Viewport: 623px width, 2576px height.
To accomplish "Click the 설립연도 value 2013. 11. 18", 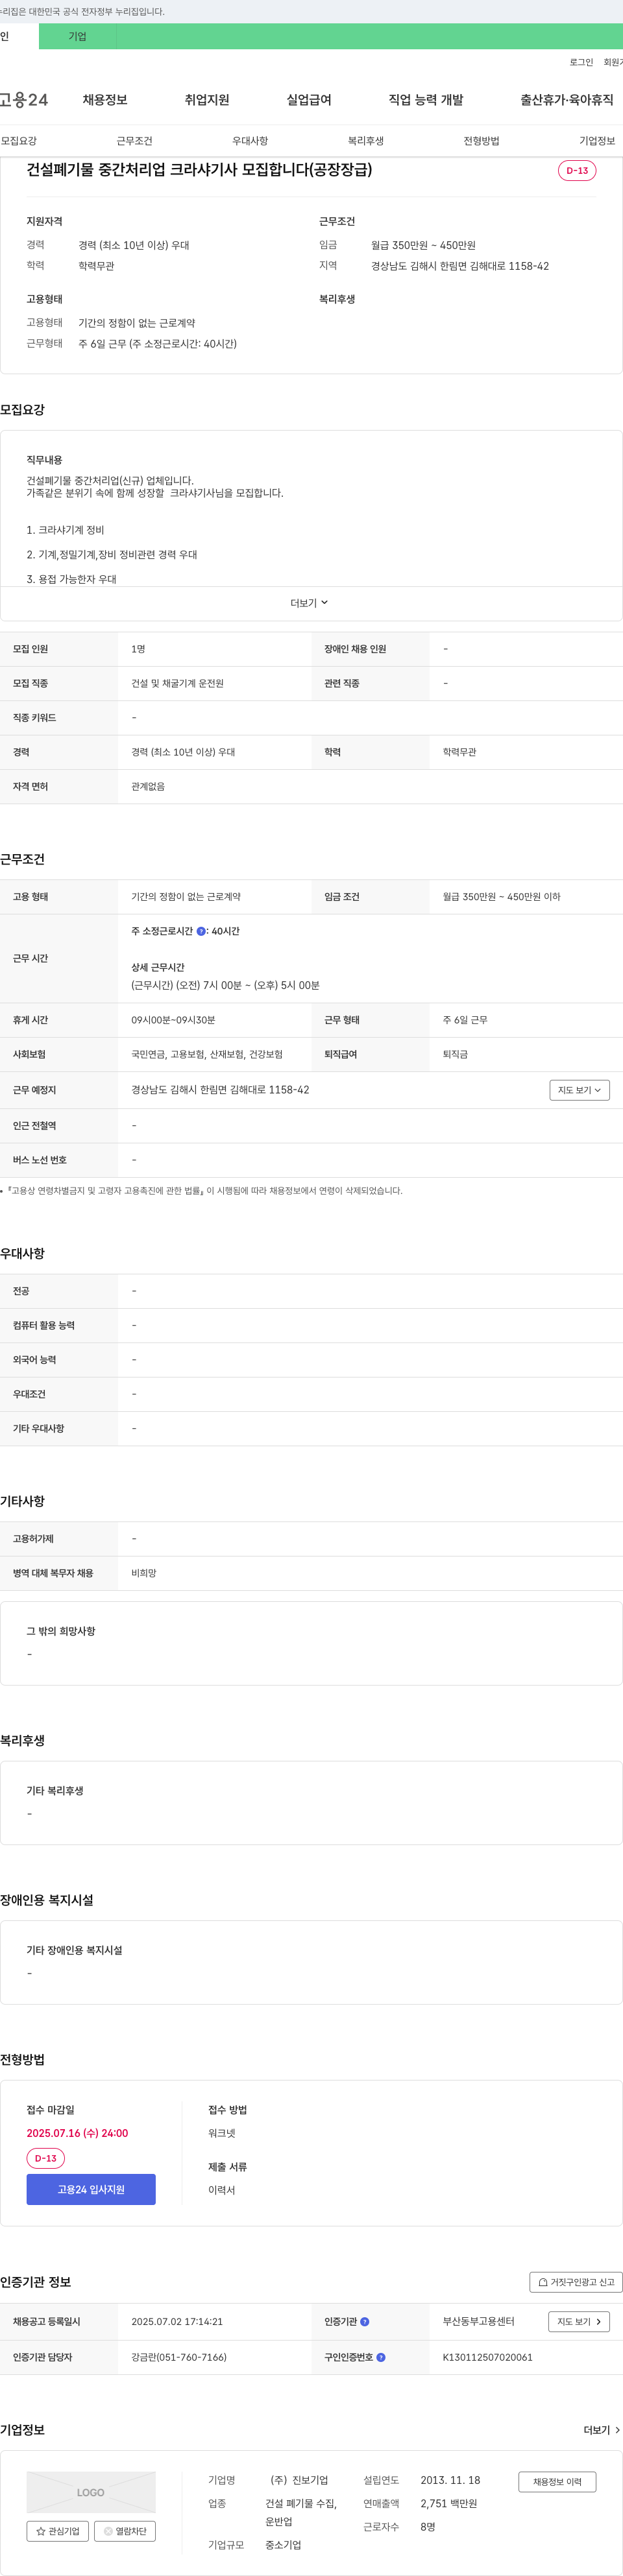I will 450,2480.
